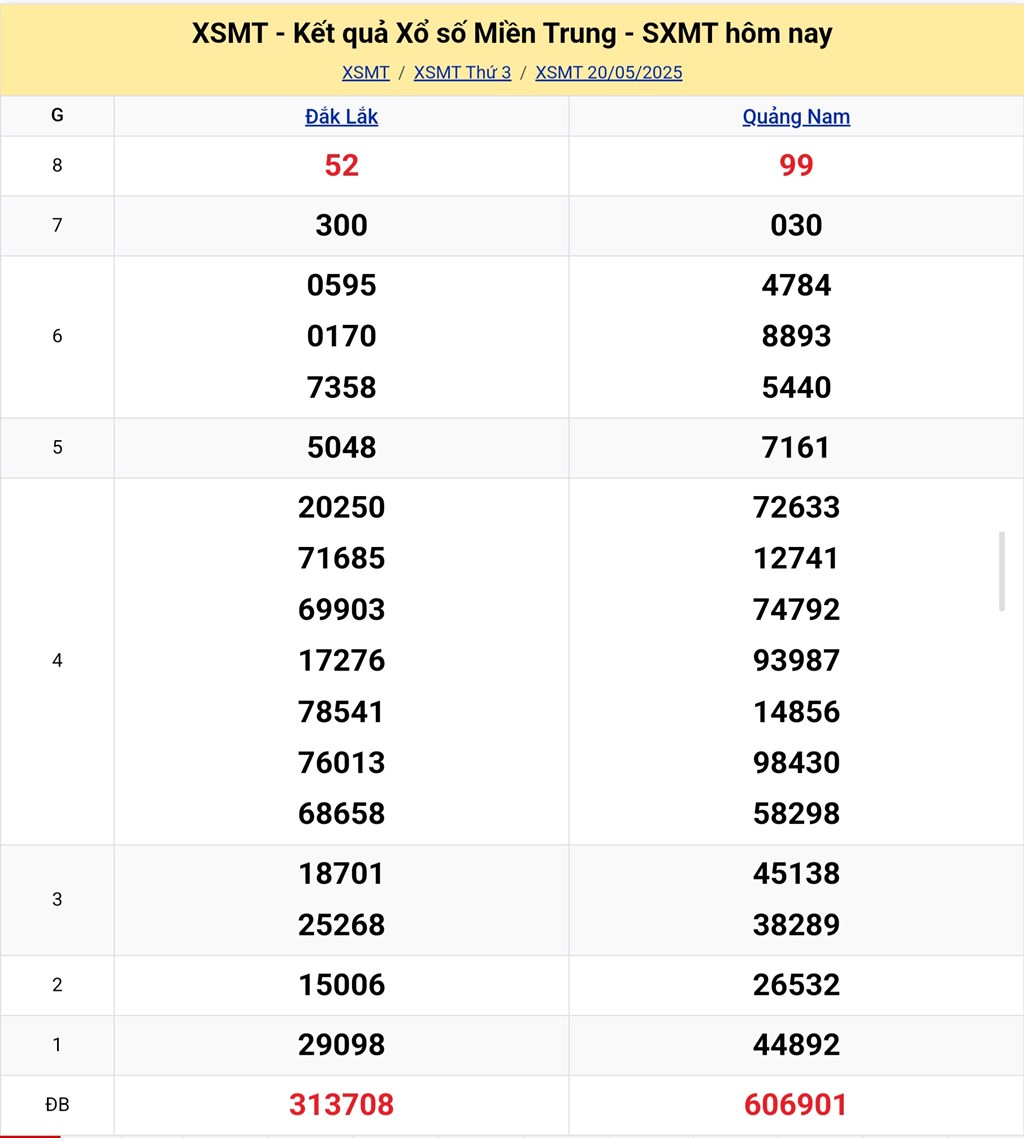
Task: Click the Quảng Nam province header link
Action: click(x=796, y=117)
